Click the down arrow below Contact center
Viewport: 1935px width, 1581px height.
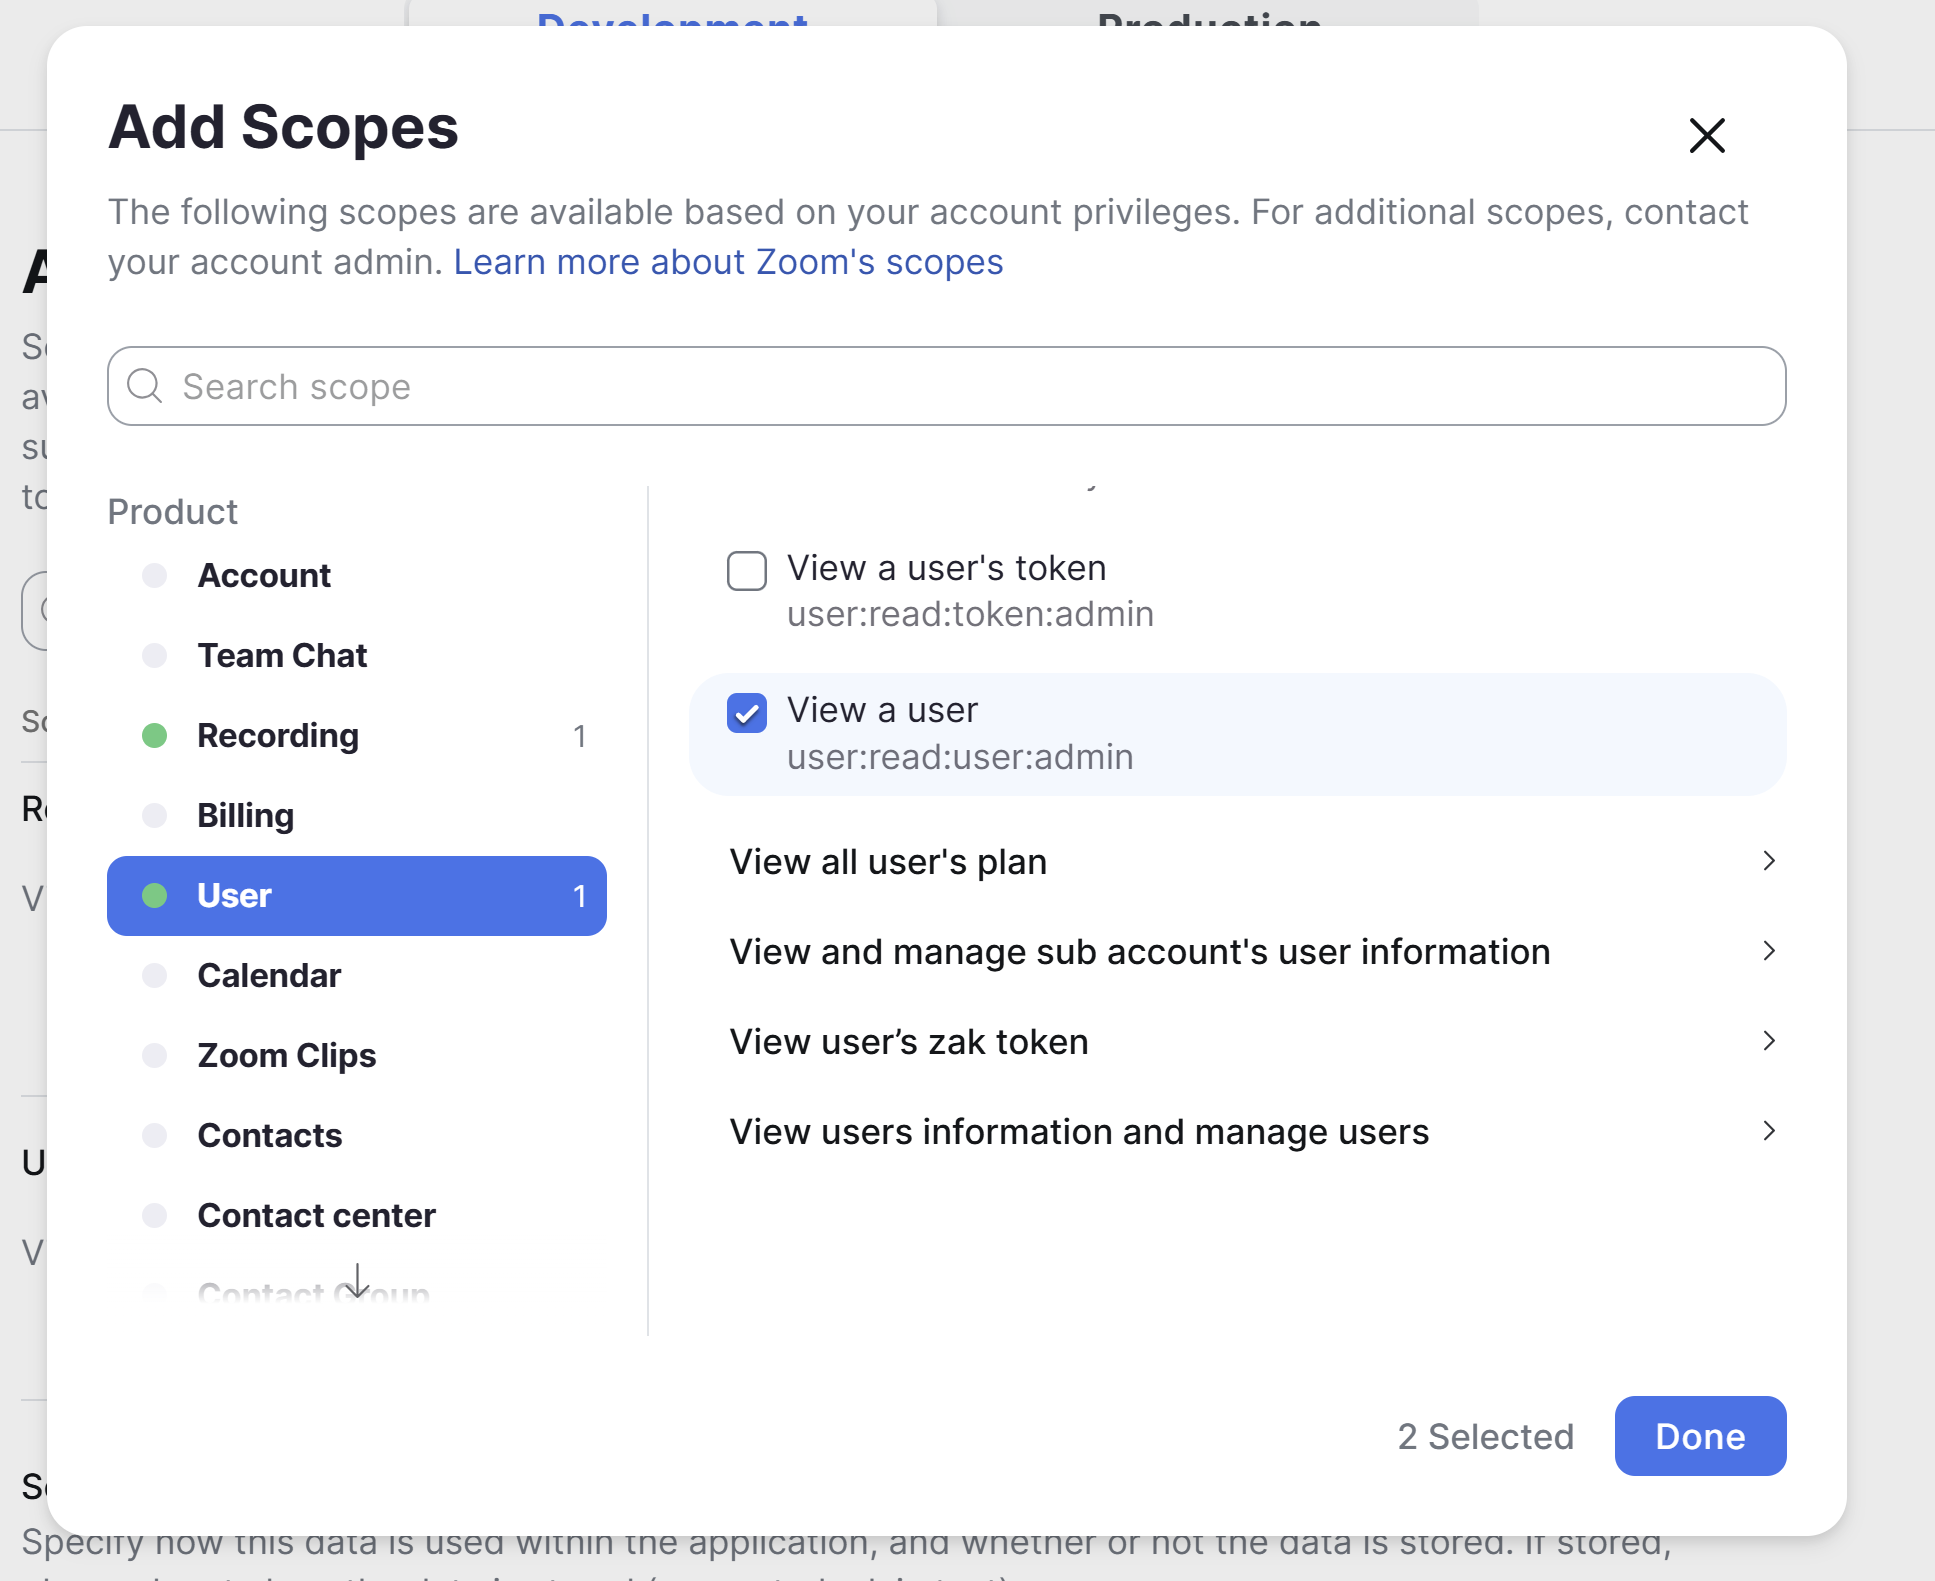click(358, 1281)
